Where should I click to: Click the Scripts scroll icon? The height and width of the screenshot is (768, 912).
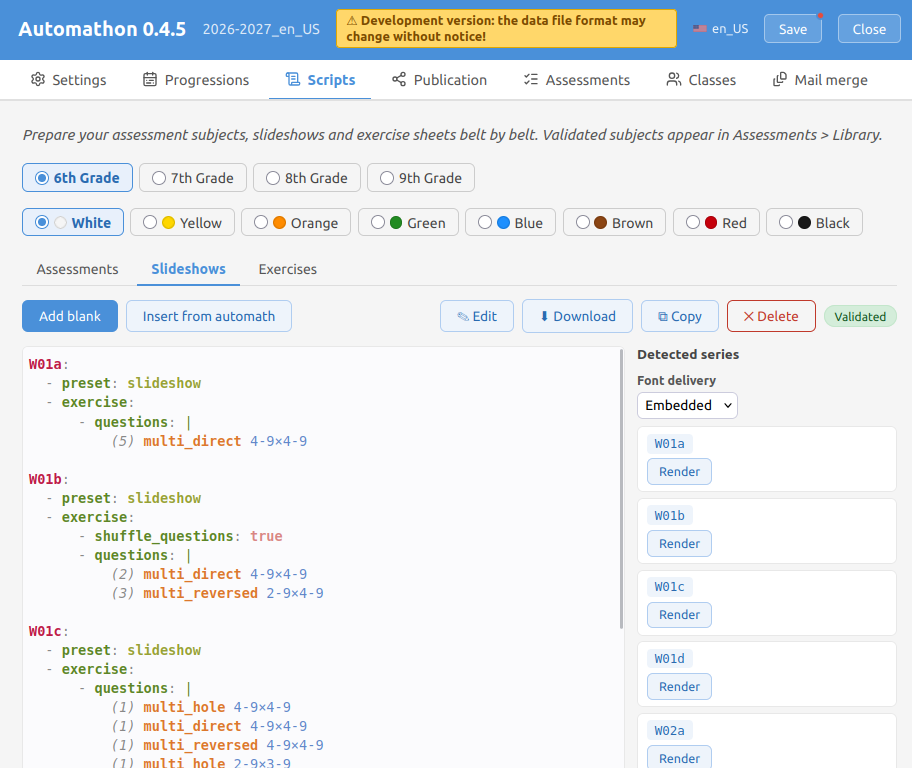[293, 80]
